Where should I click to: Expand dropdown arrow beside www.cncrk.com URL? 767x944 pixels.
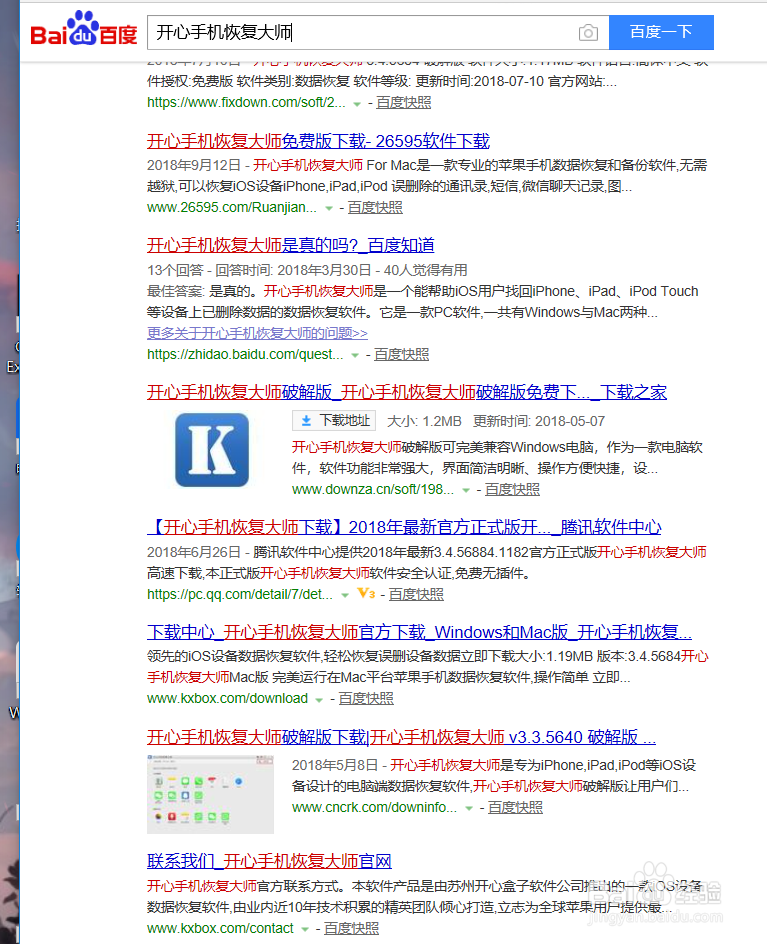tap(469, 809)
